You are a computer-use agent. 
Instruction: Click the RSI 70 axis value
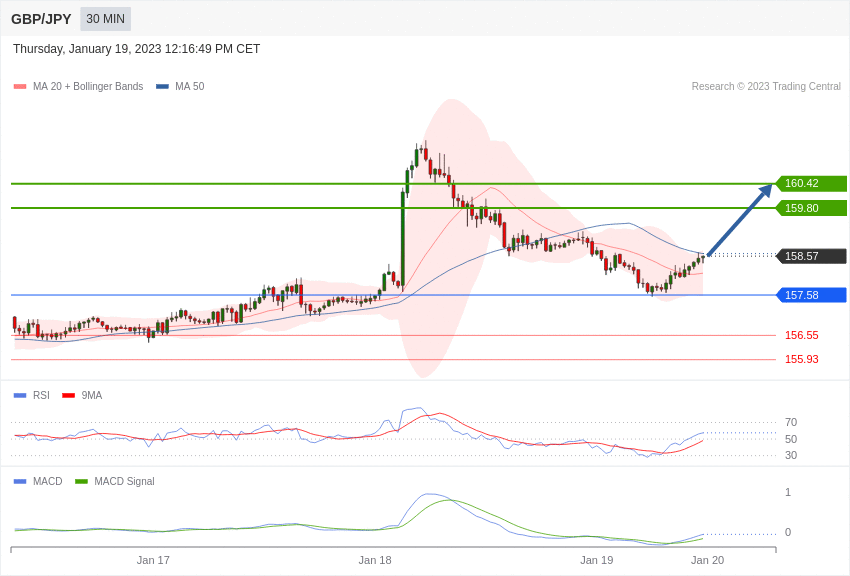[791, 422]
